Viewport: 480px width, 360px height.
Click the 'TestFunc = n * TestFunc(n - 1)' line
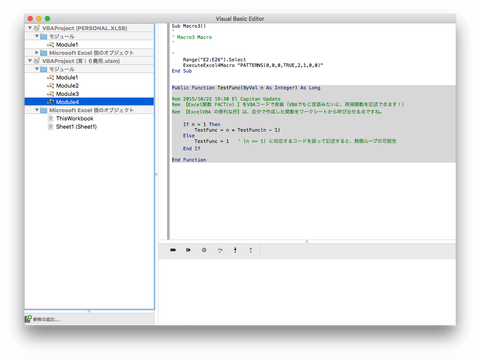(x=237, y=130)
